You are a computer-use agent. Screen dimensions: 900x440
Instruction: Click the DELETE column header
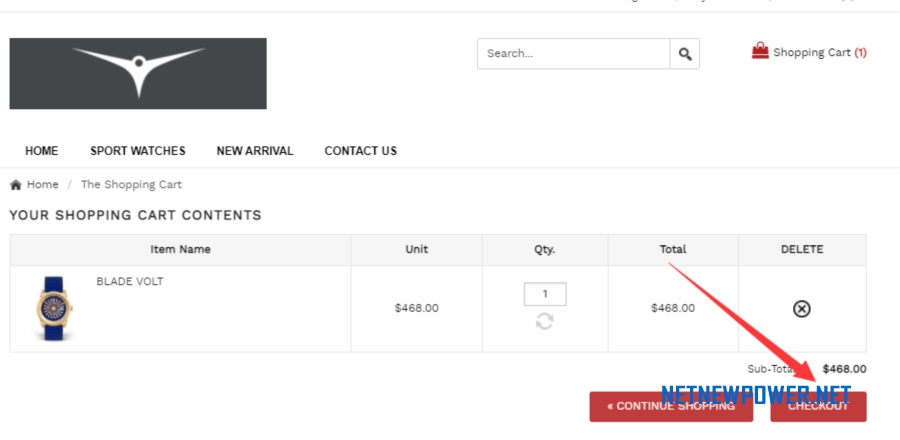point(802,250)
